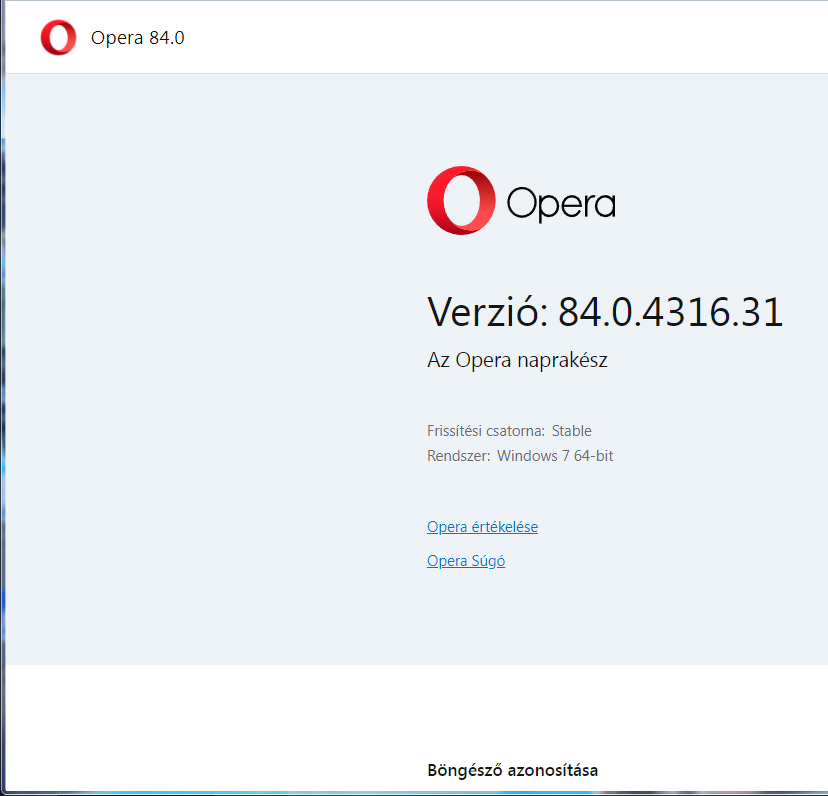Click the Opera wordmark beside the large logo

coord(561,203)
